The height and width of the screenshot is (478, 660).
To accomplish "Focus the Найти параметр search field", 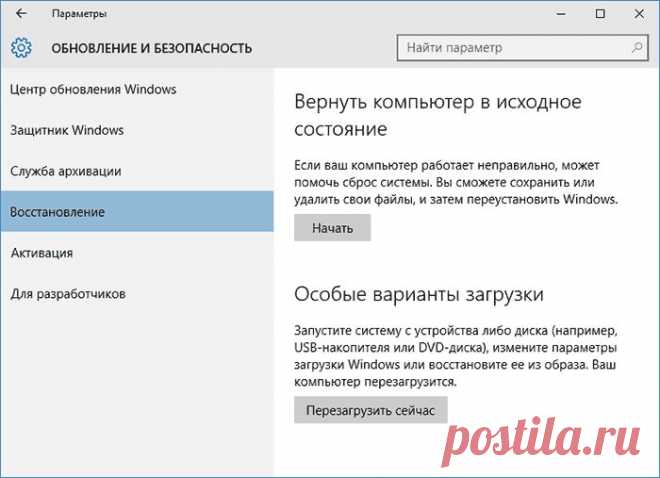I will point(522,48).
